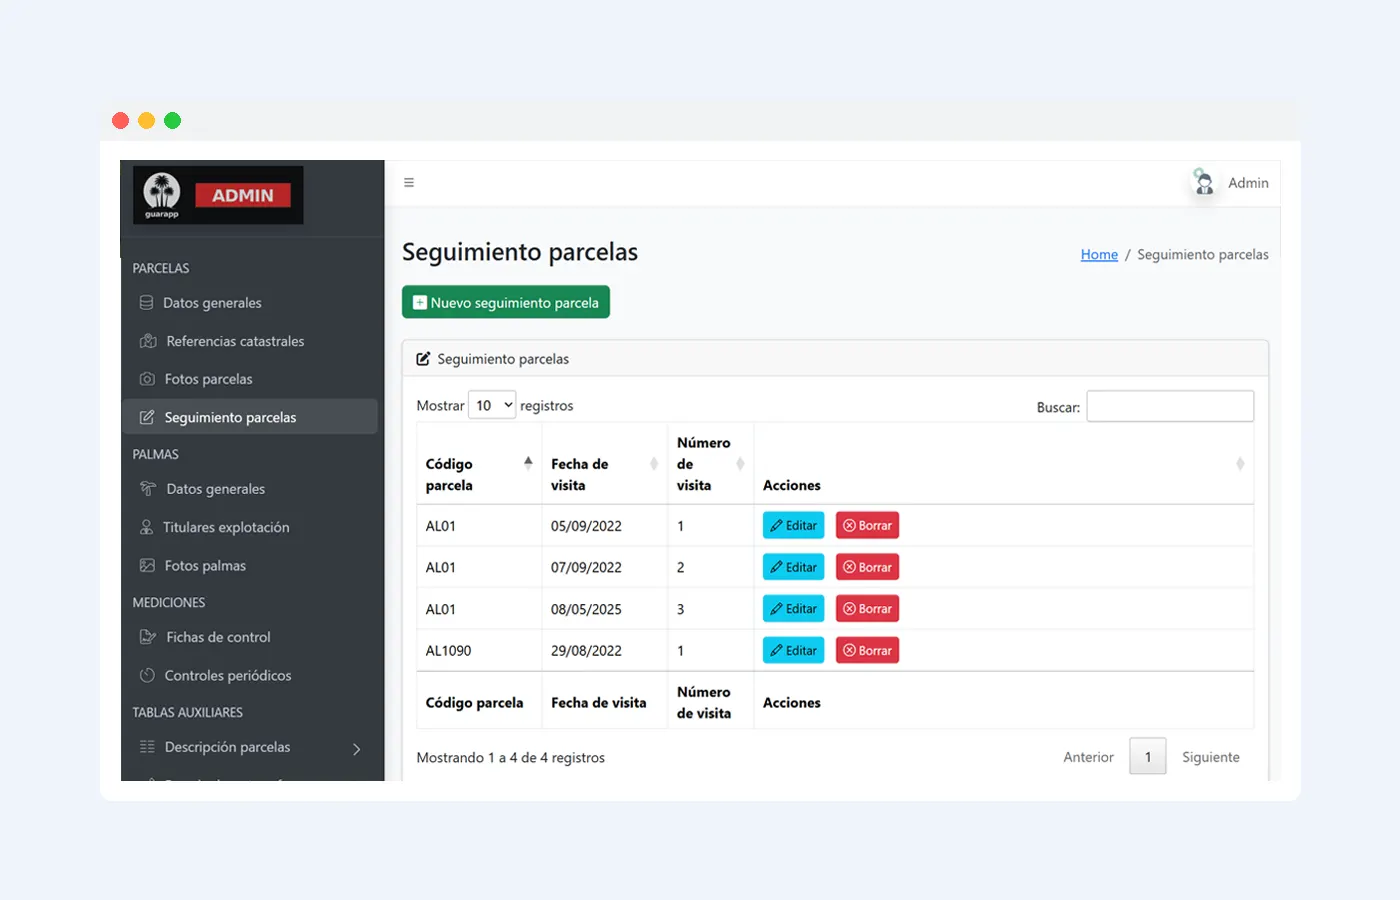Open Fotos palmas in the sidebar

coord(205,566)
